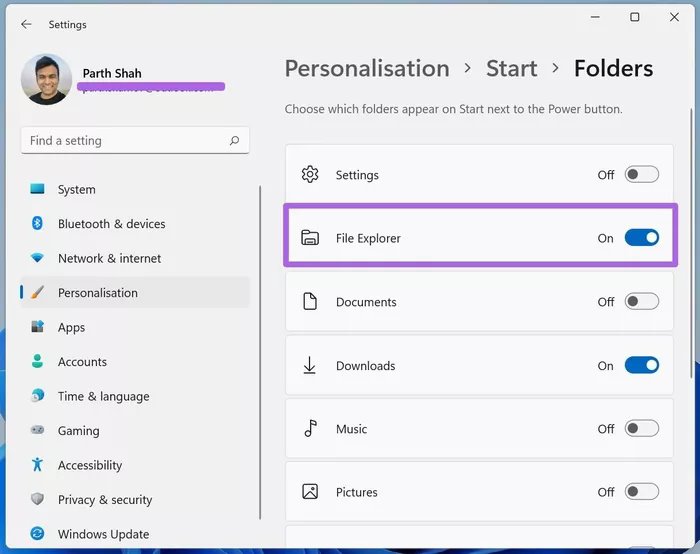Screen dimensions: 700x554
Task: Turn off the File Explorer toggle
Action: click(642, 238)
